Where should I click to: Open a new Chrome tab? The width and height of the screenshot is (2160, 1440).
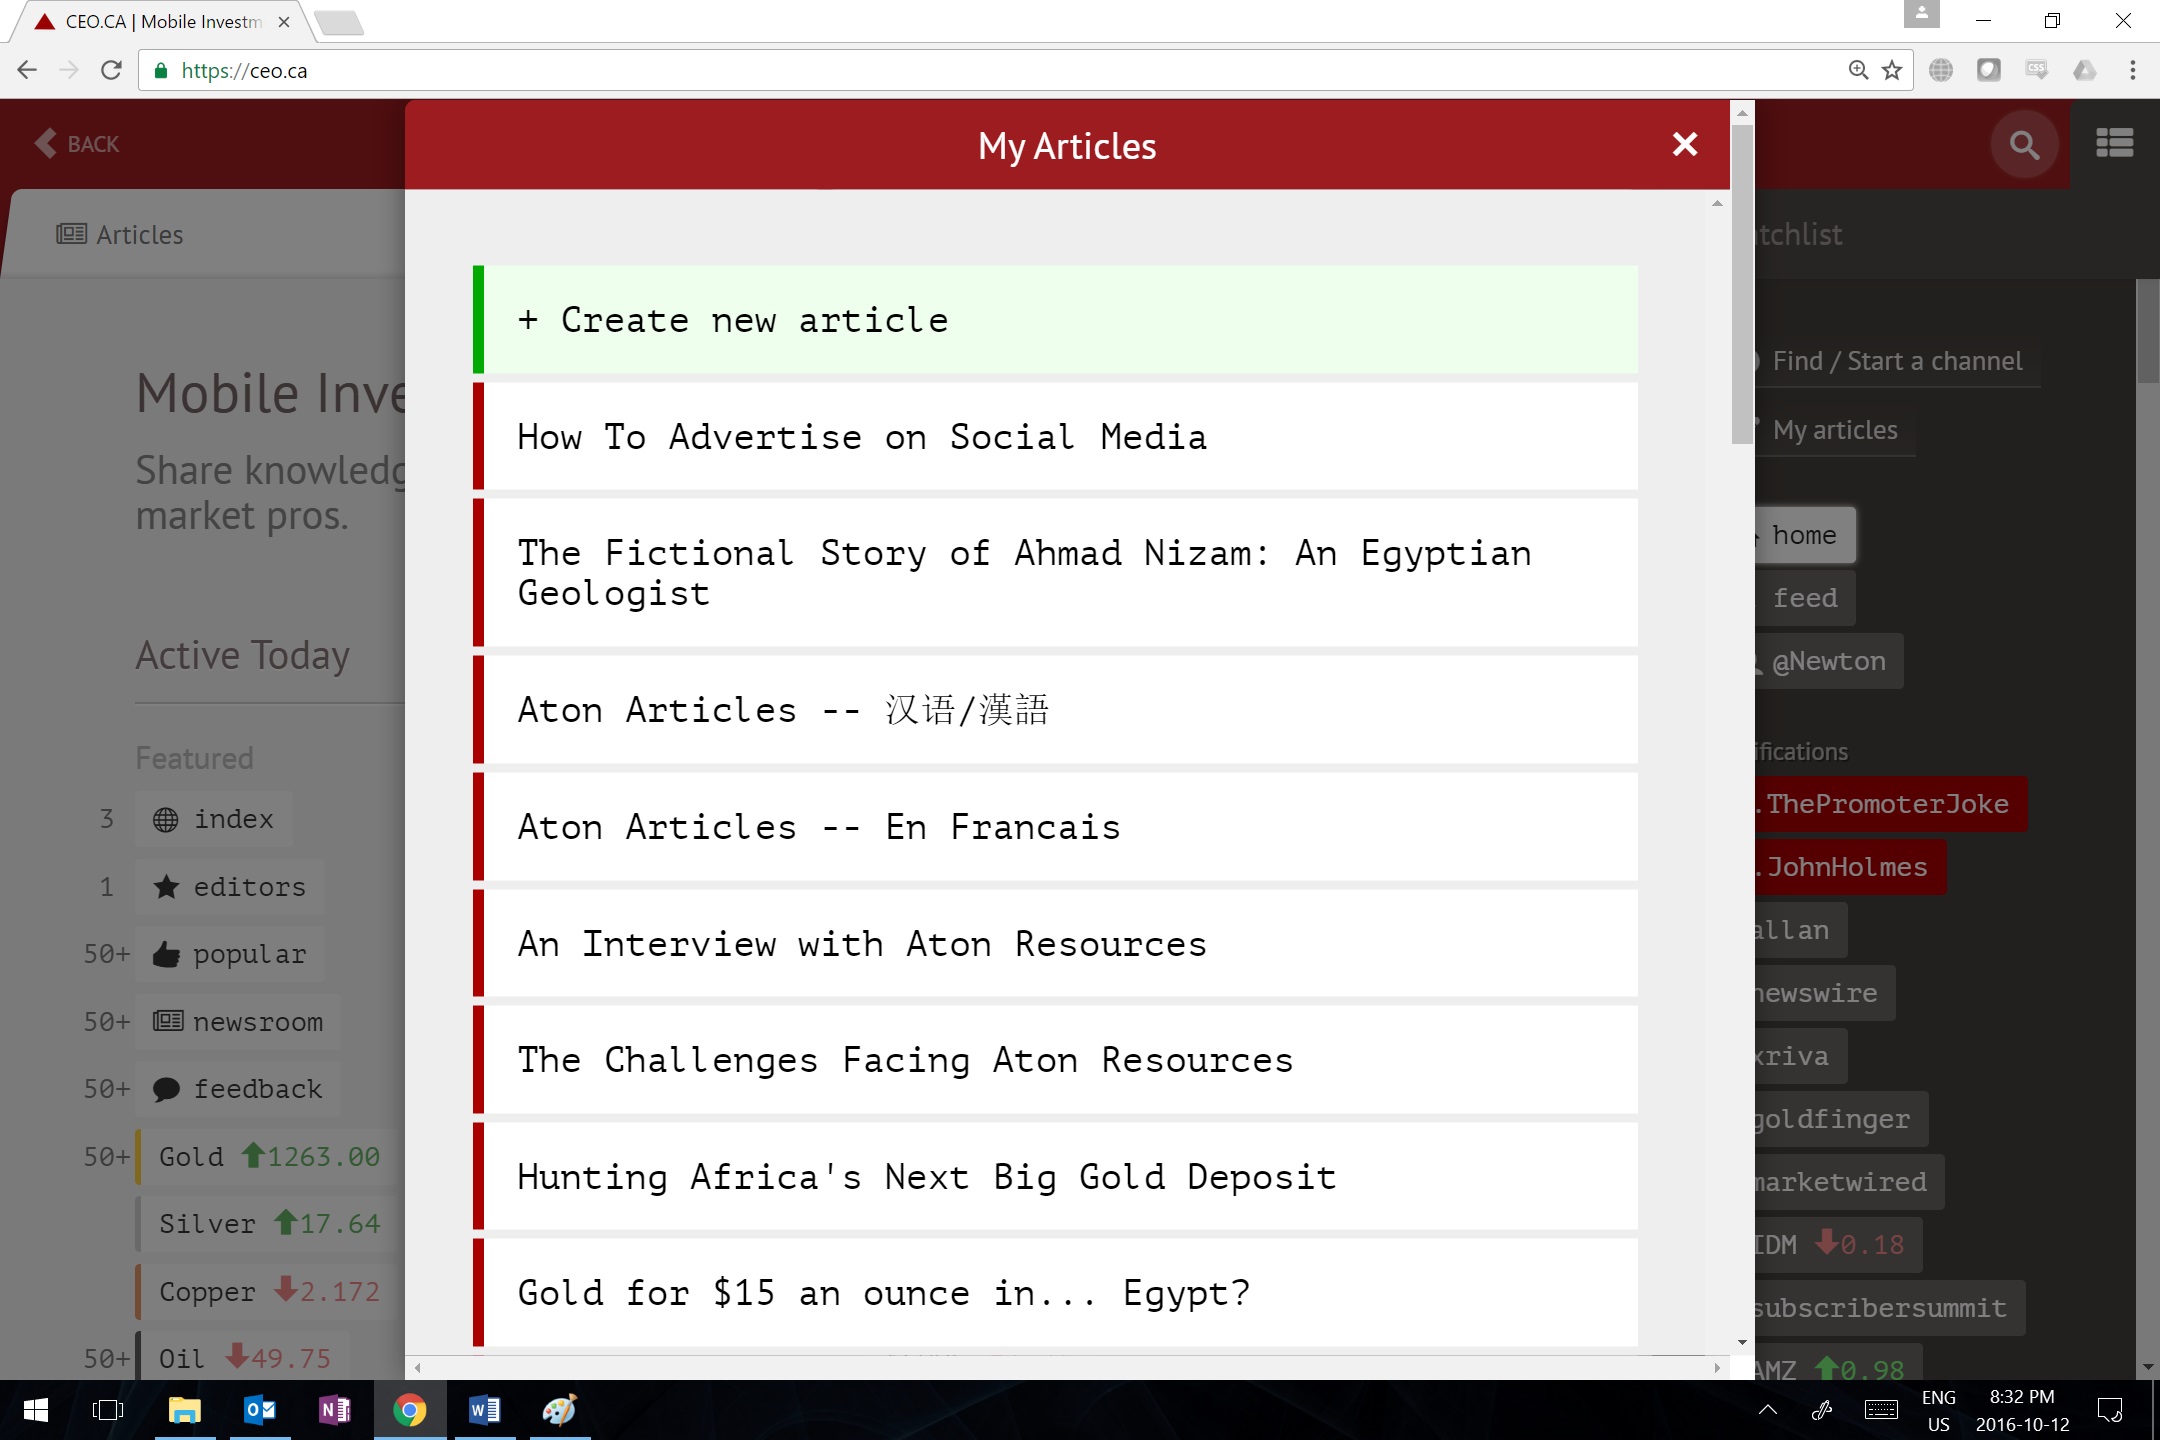coord(338,22)
